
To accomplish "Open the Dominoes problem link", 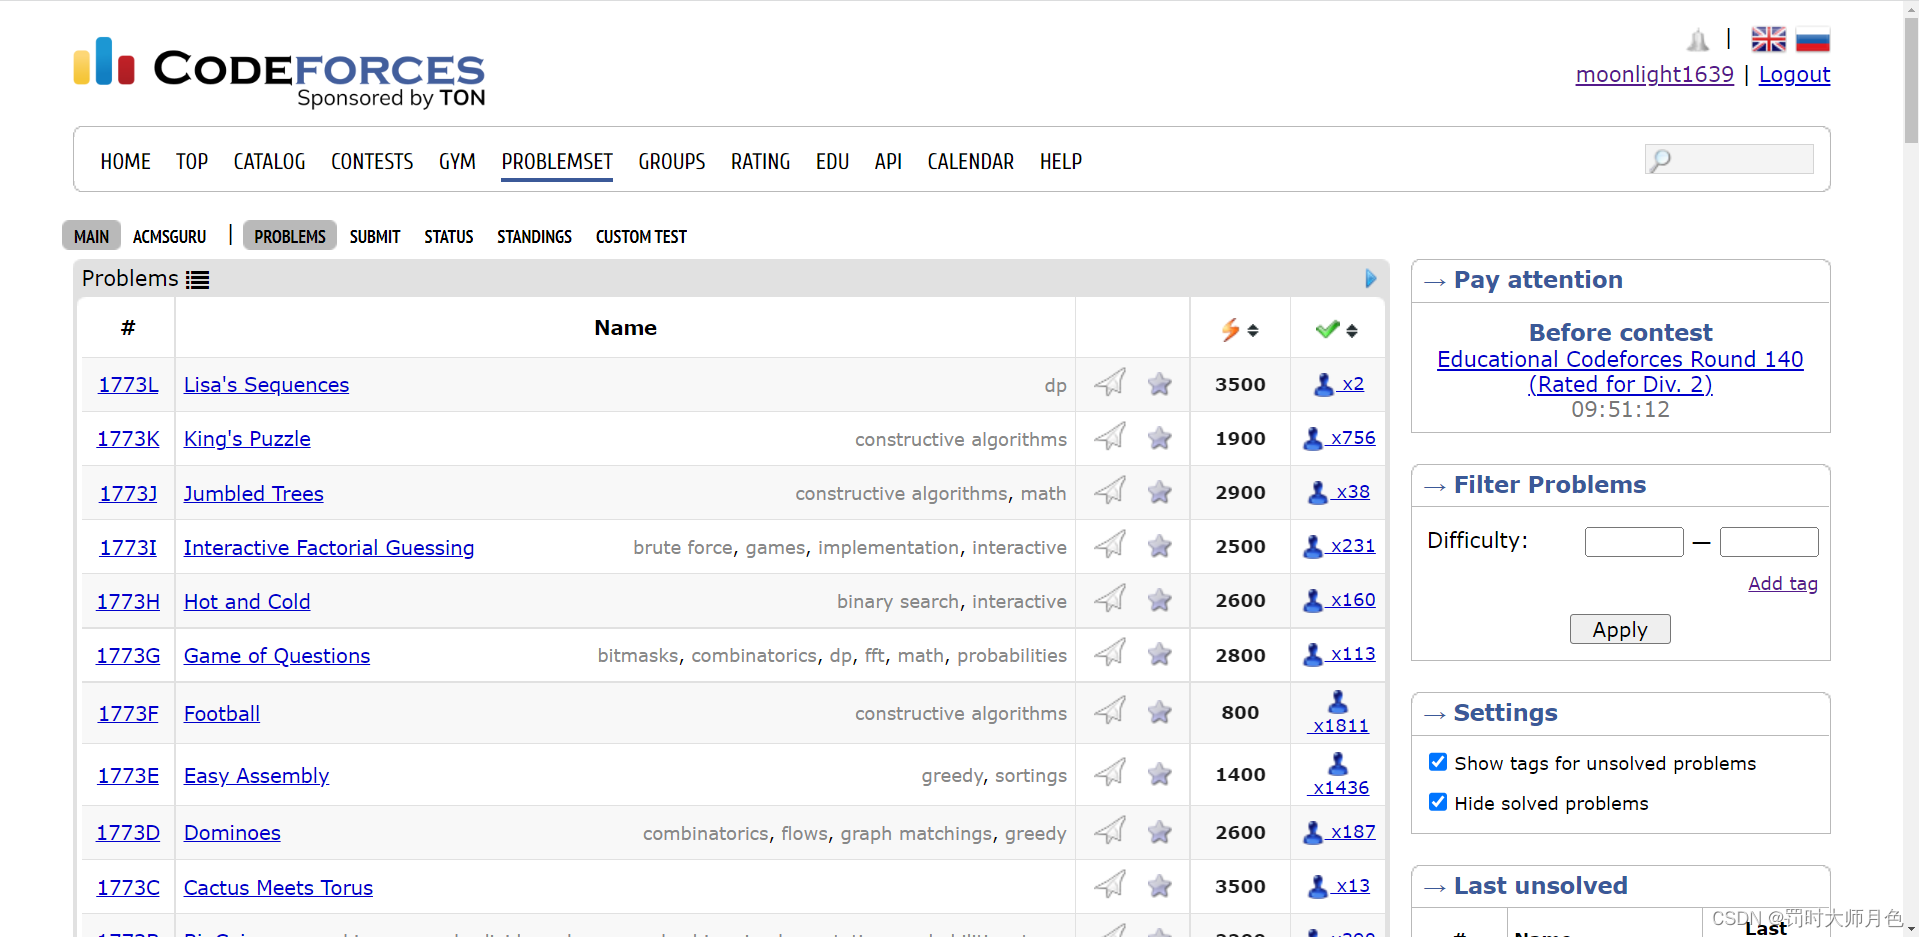I will [232, 833].
